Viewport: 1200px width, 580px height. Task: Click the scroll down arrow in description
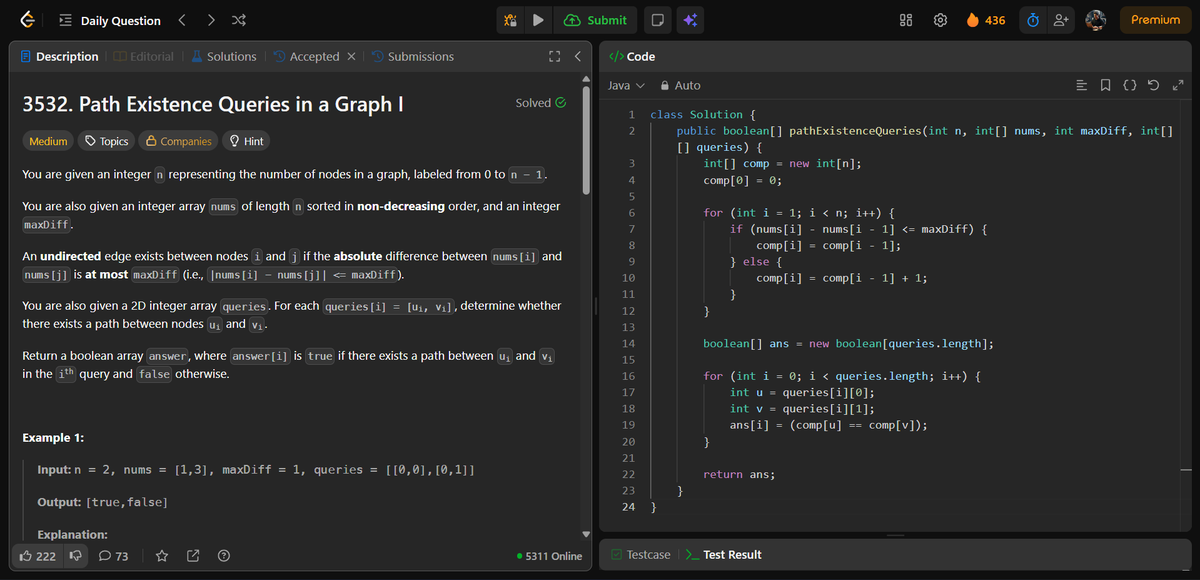[x=587, y=534]
